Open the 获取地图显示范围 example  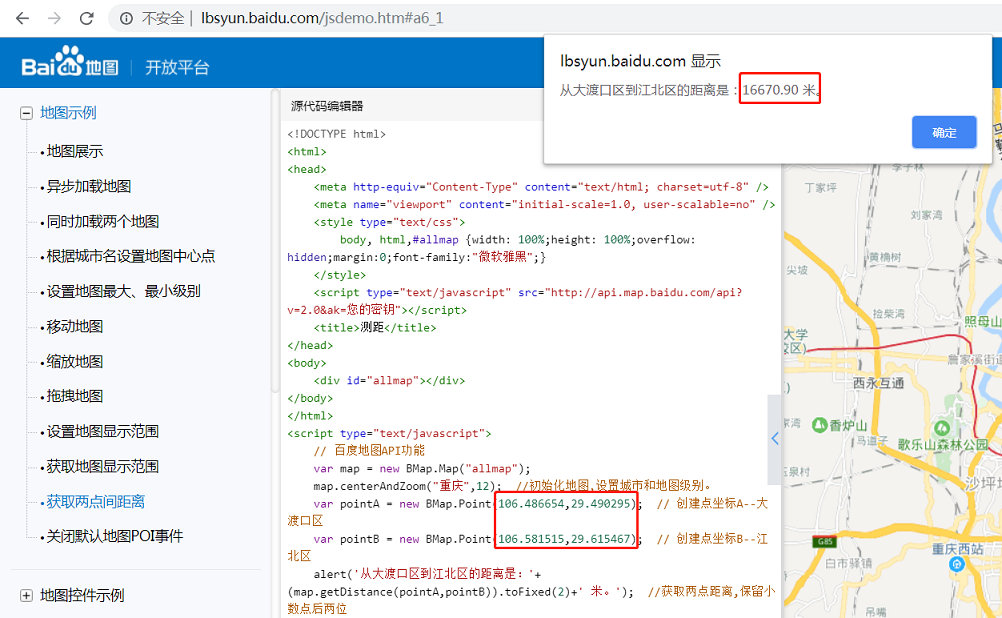coord(103,467)
